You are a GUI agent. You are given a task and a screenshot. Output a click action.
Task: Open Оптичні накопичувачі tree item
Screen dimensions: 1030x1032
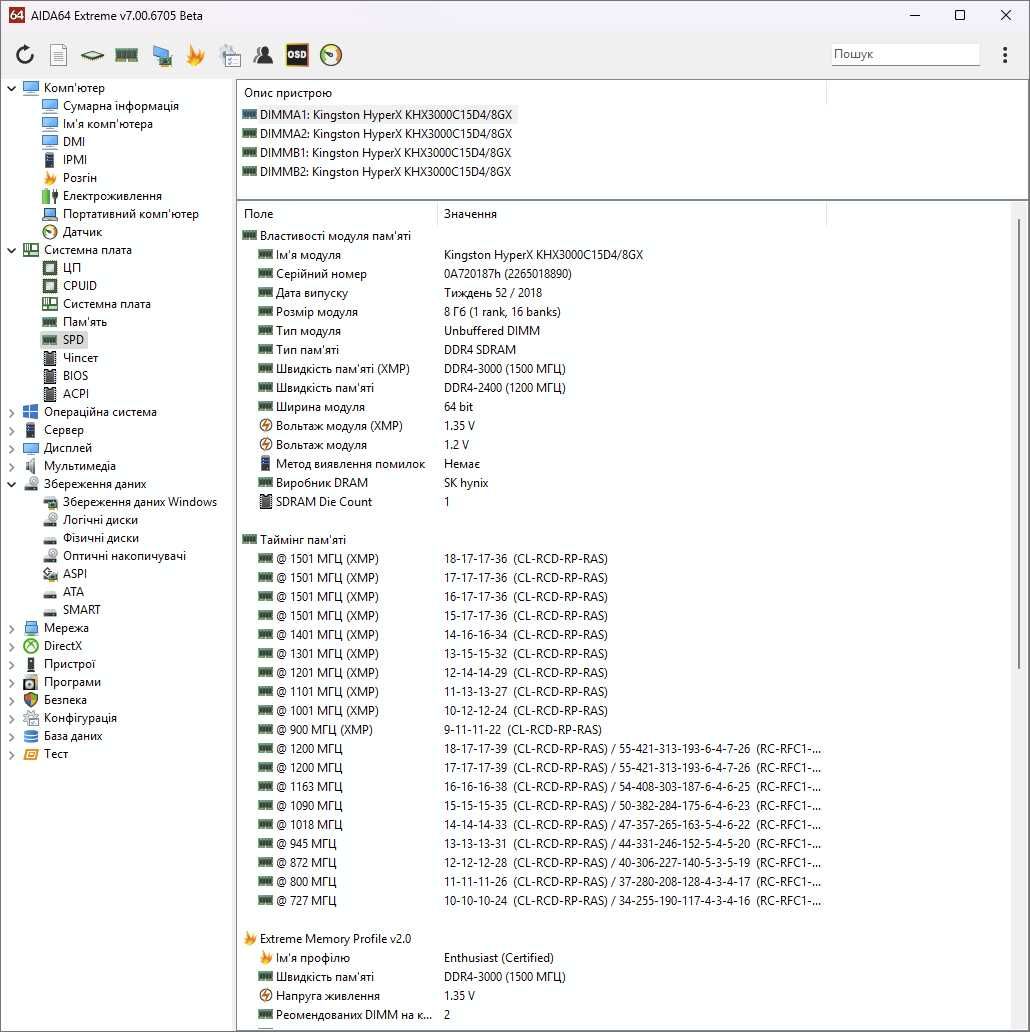pyautogui.click(x=124, y=556)
